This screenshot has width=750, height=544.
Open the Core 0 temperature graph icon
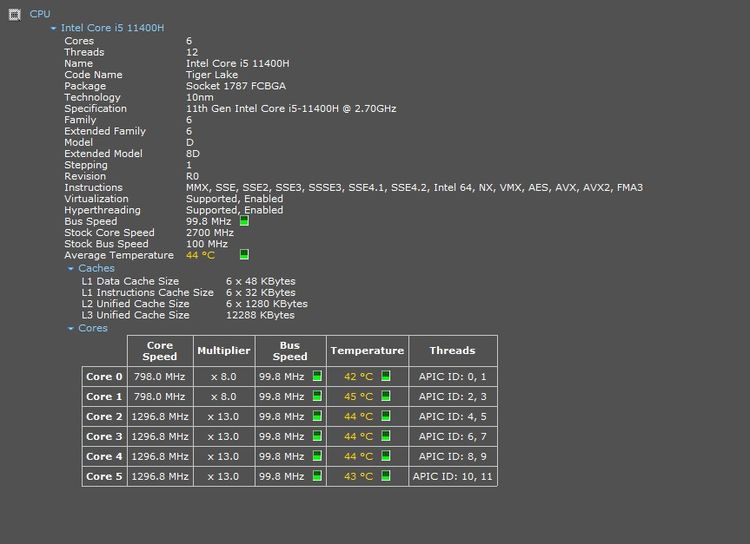pyautogui.click(x=386, y=377)
